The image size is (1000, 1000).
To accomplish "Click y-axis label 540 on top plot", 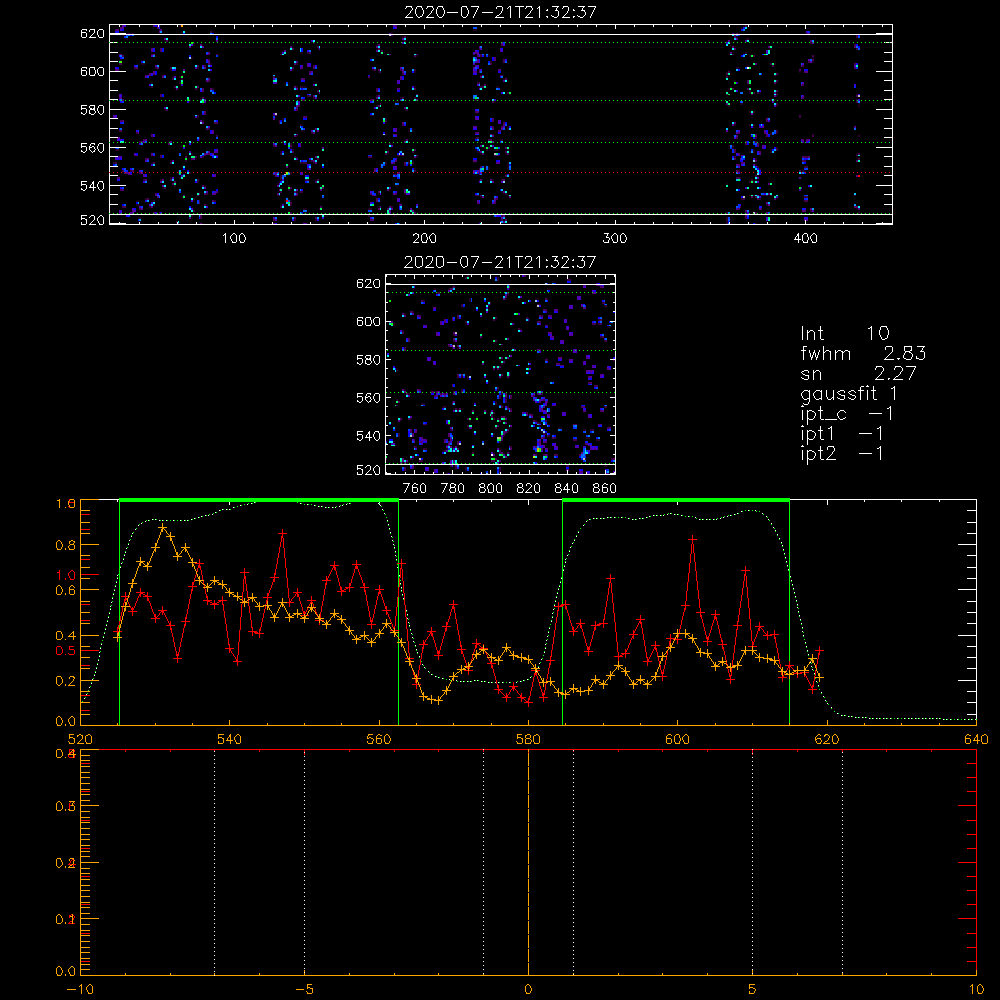I will [92, 186].
